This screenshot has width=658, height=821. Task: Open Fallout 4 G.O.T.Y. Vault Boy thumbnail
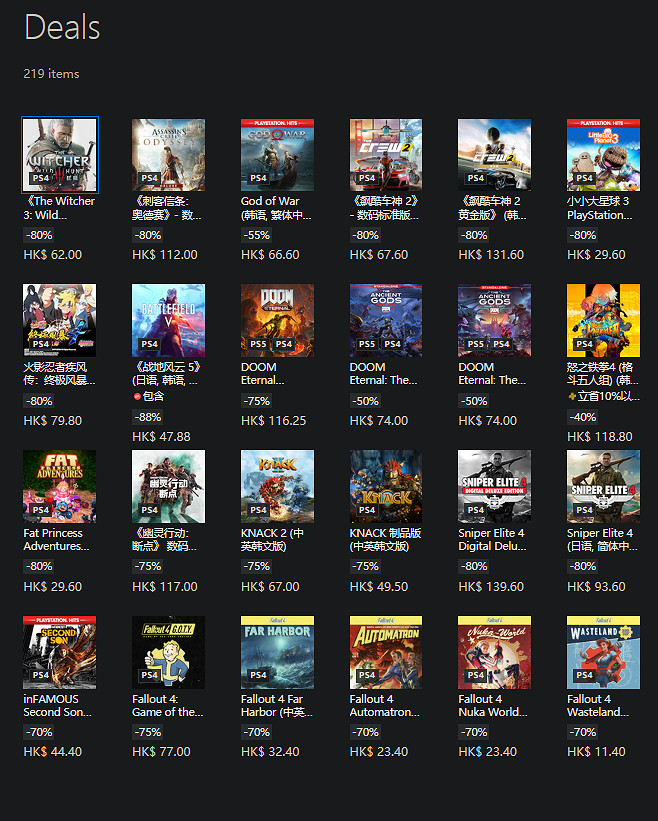168,652
